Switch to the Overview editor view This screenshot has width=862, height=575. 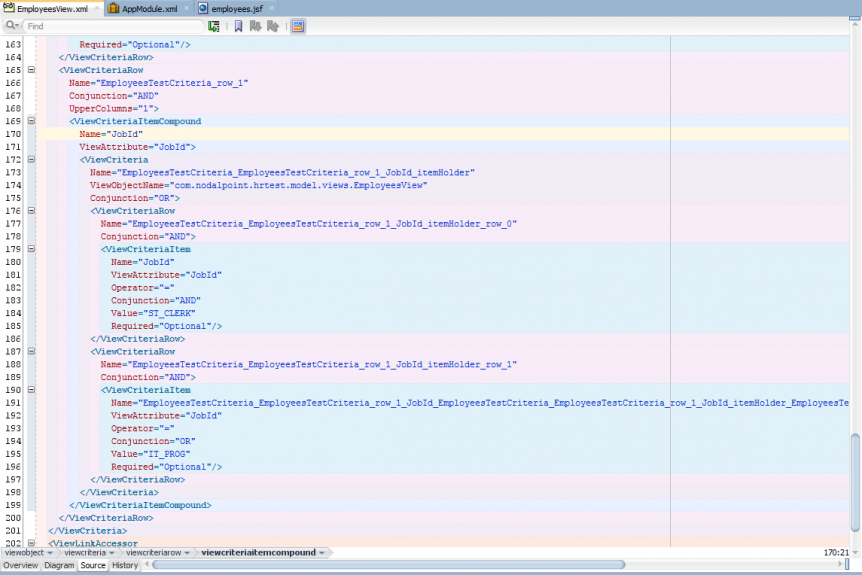point(20,565)
